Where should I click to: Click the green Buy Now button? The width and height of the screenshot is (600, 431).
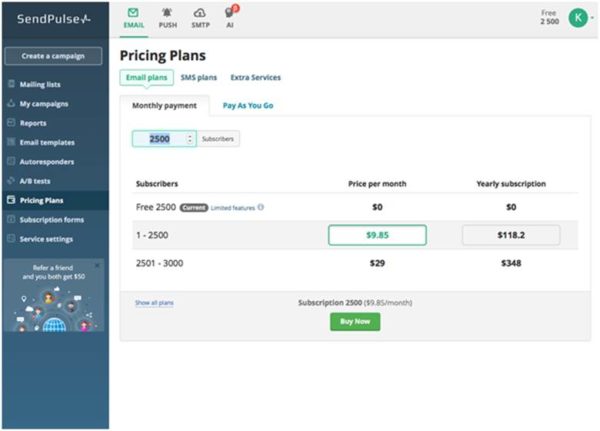click(355, 322)
